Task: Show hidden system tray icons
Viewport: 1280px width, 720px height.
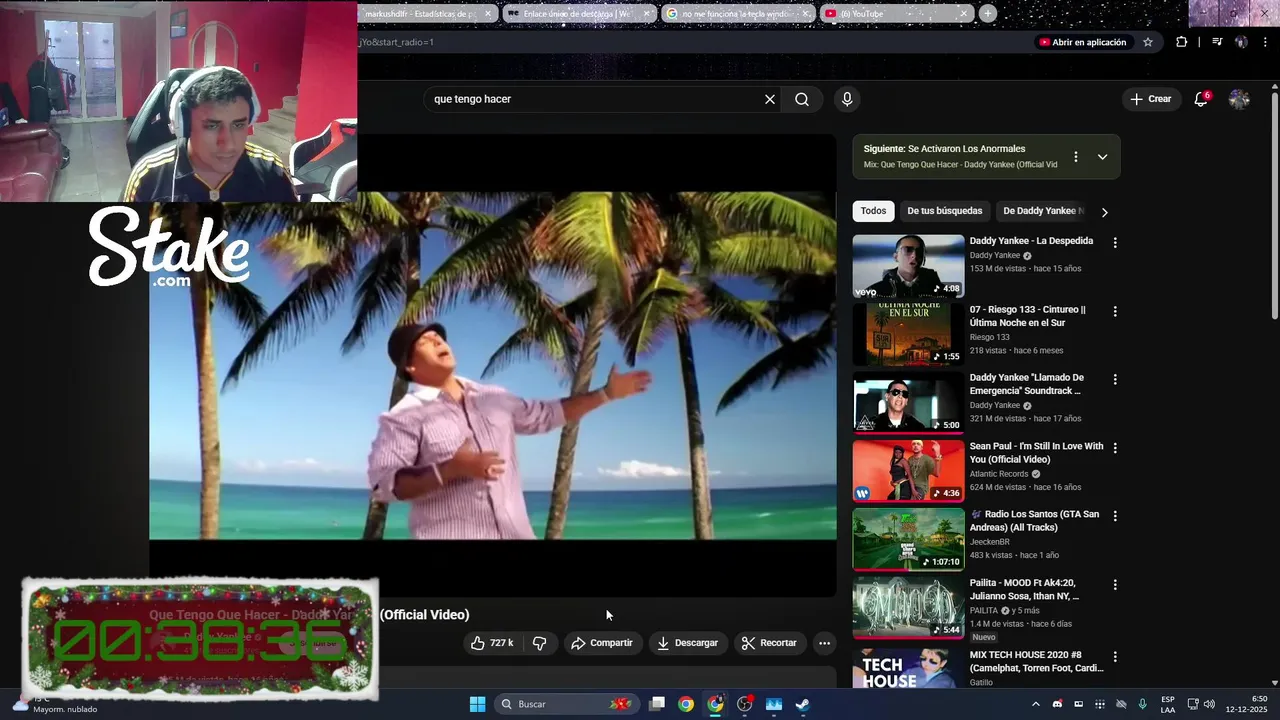Action: coord(1035,704)
